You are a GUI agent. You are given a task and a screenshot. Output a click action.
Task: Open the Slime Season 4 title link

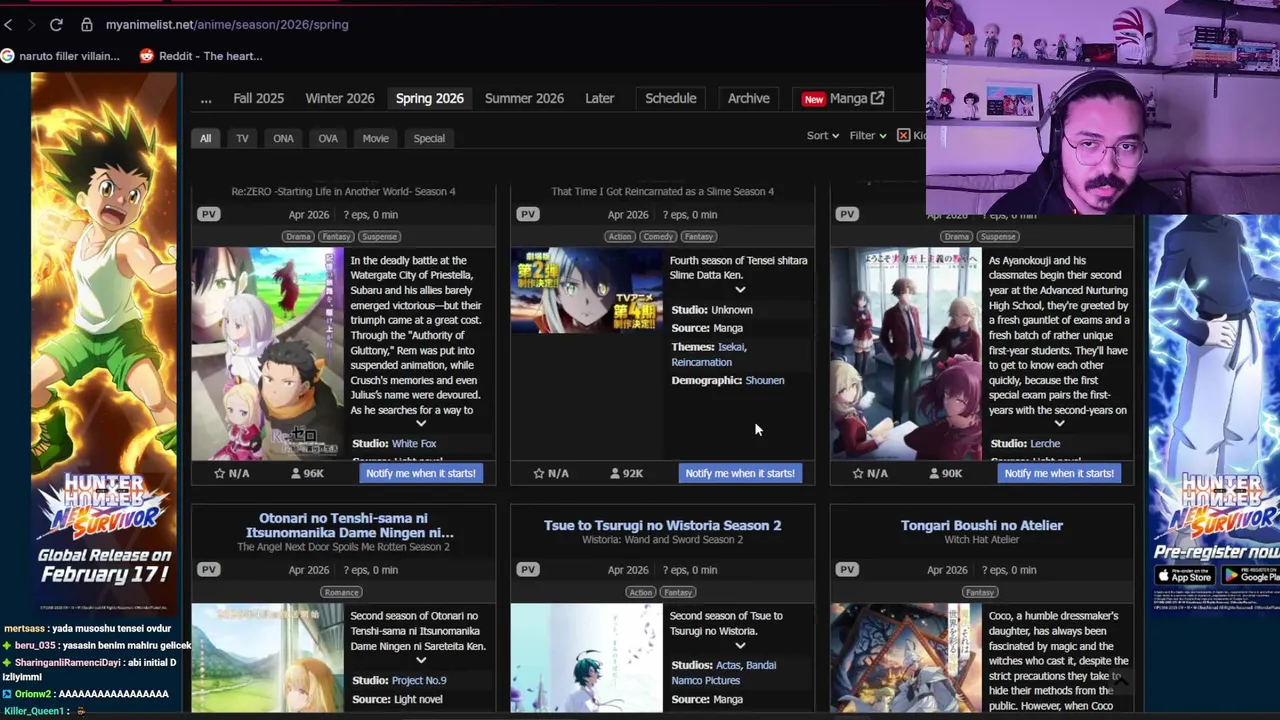[663, 191]
